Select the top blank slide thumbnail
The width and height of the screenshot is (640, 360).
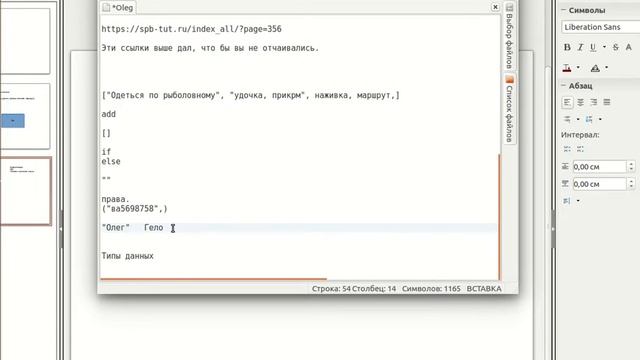click(x=25, y=41)
